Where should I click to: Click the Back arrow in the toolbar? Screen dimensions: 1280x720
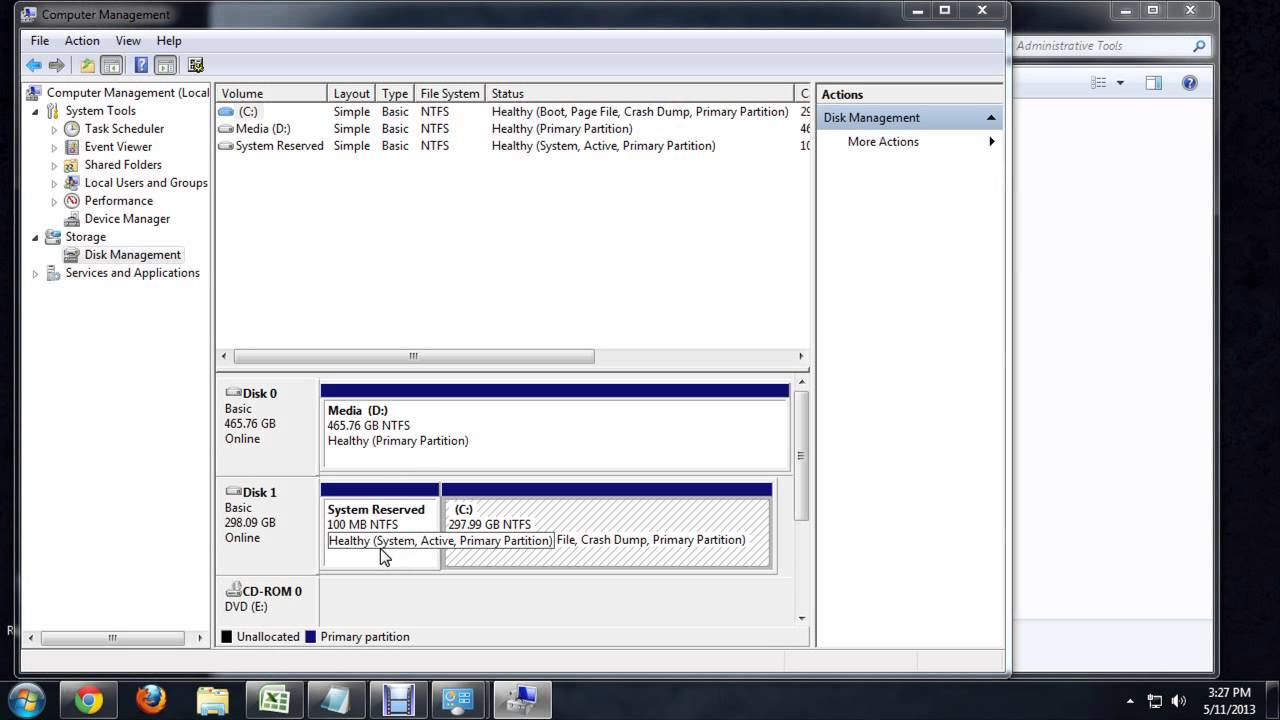34,65
